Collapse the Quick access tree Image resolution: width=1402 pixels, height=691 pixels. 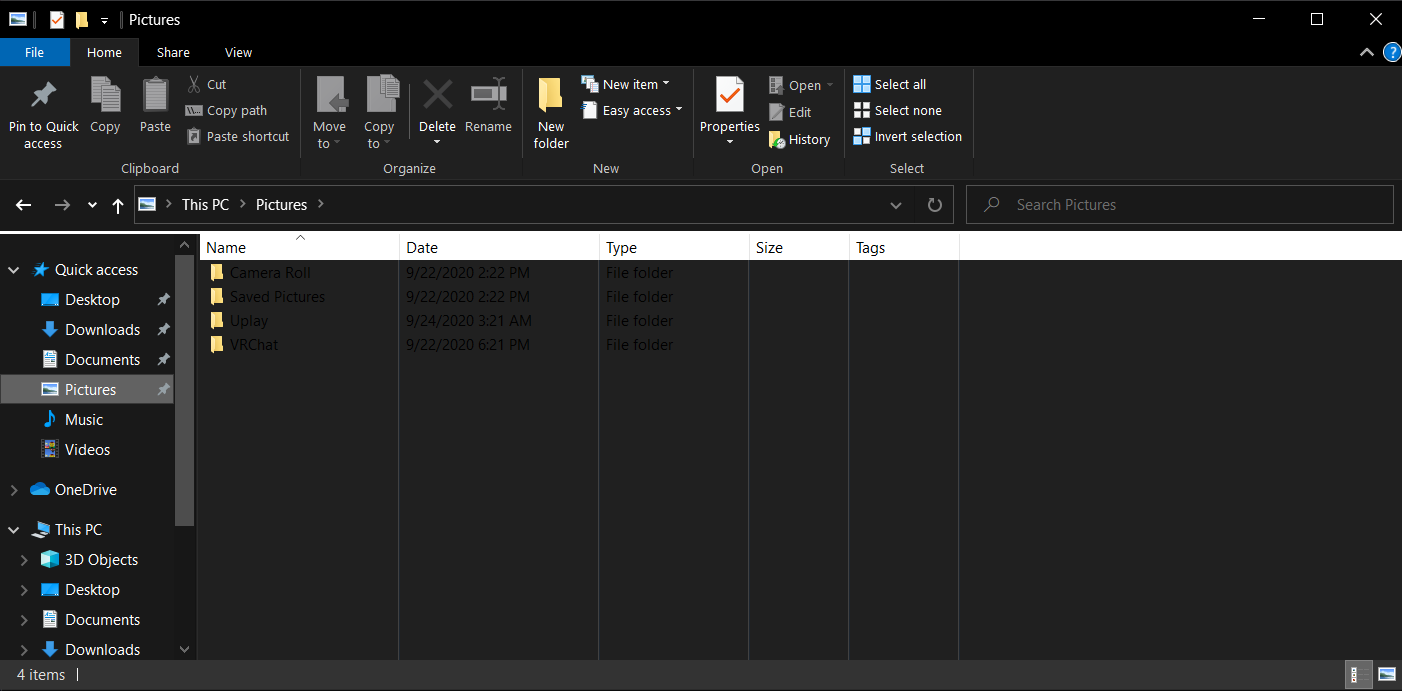point(14,270)
